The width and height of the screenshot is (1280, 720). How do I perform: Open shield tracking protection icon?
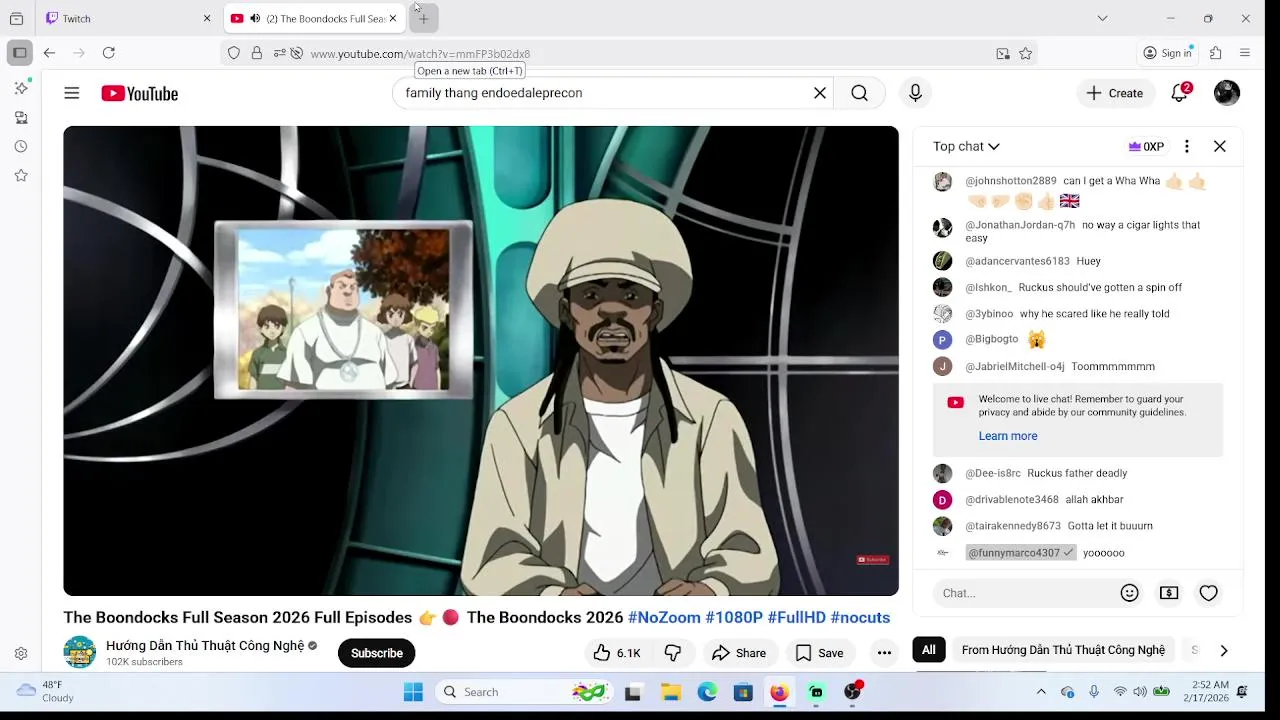234,54
